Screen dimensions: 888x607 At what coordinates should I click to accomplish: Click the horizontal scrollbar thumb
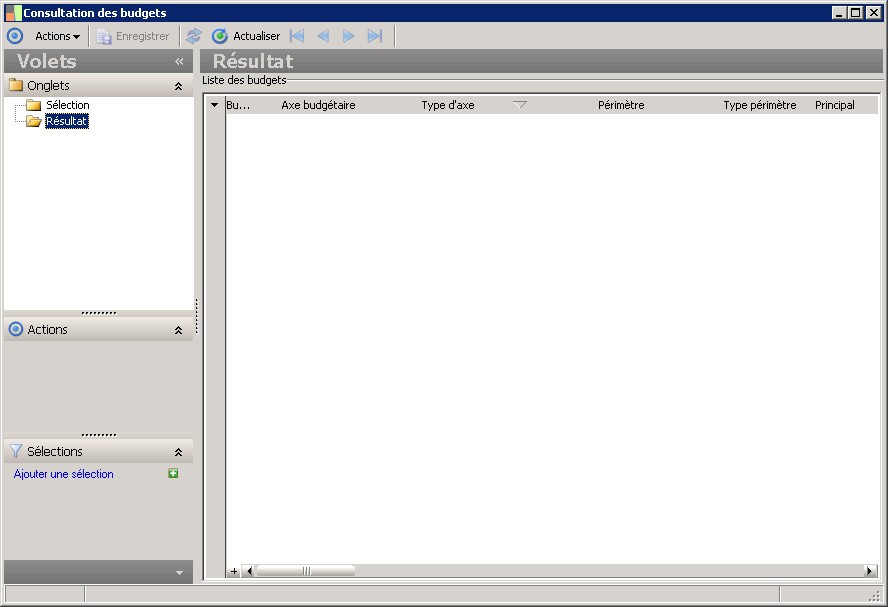coord(306,571)
